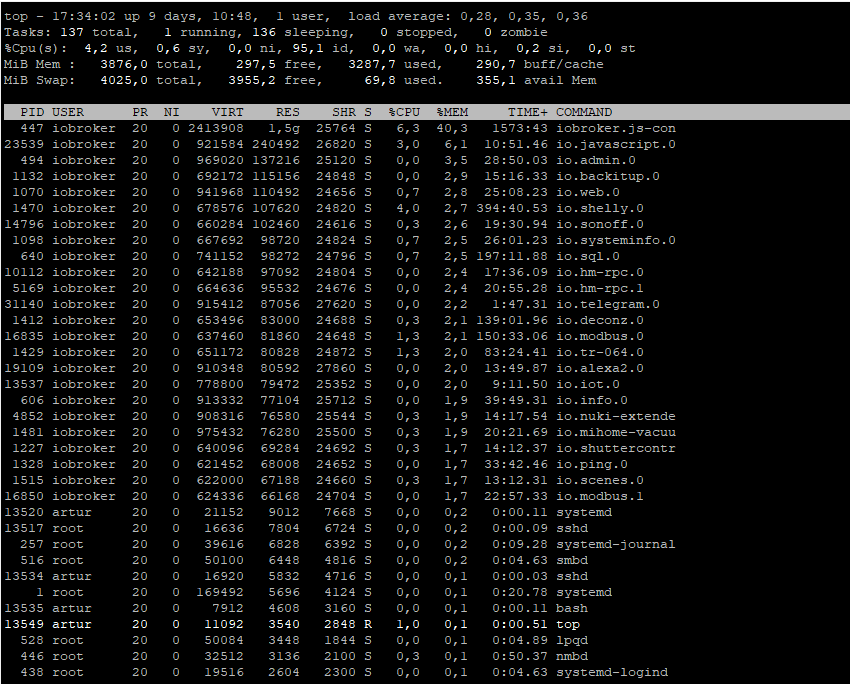Select the R state in the top row
Image resolution: width=850 pixels, height=684 pixels.
point(368,624)
